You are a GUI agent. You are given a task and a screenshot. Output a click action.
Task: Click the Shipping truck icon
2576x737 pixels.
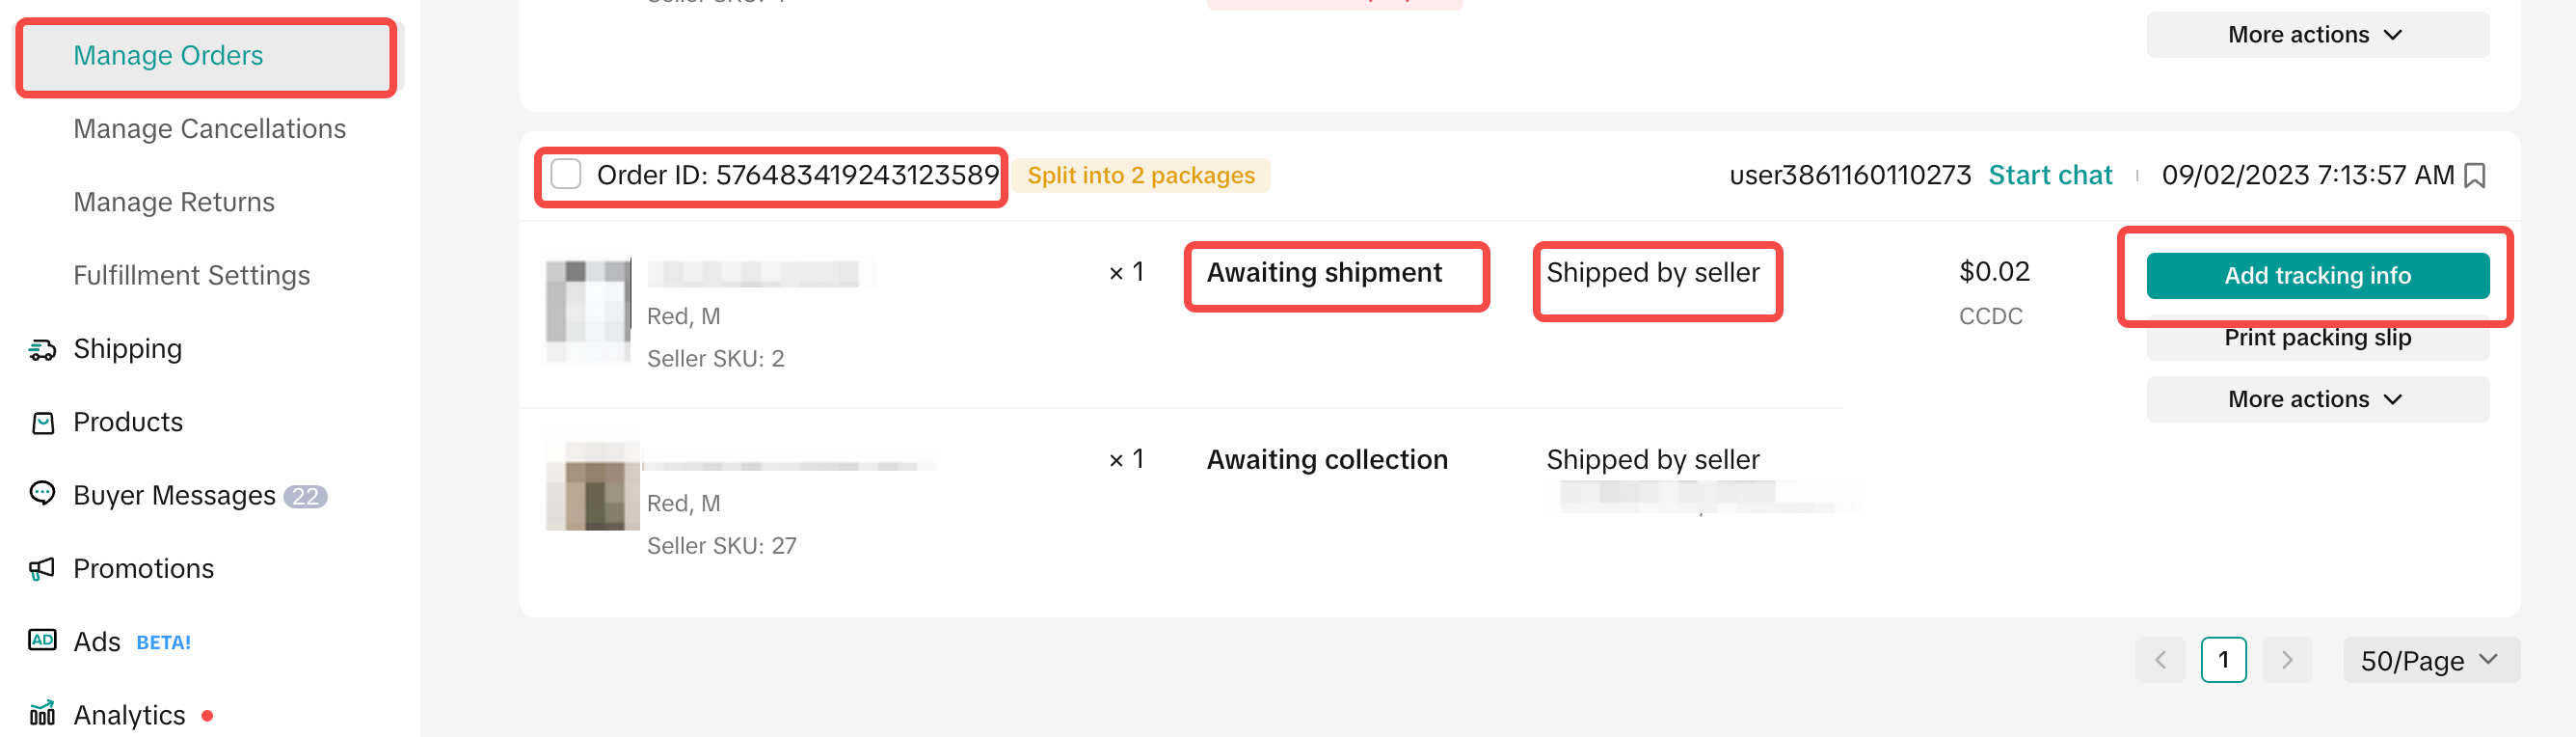[x=42, y=349]
